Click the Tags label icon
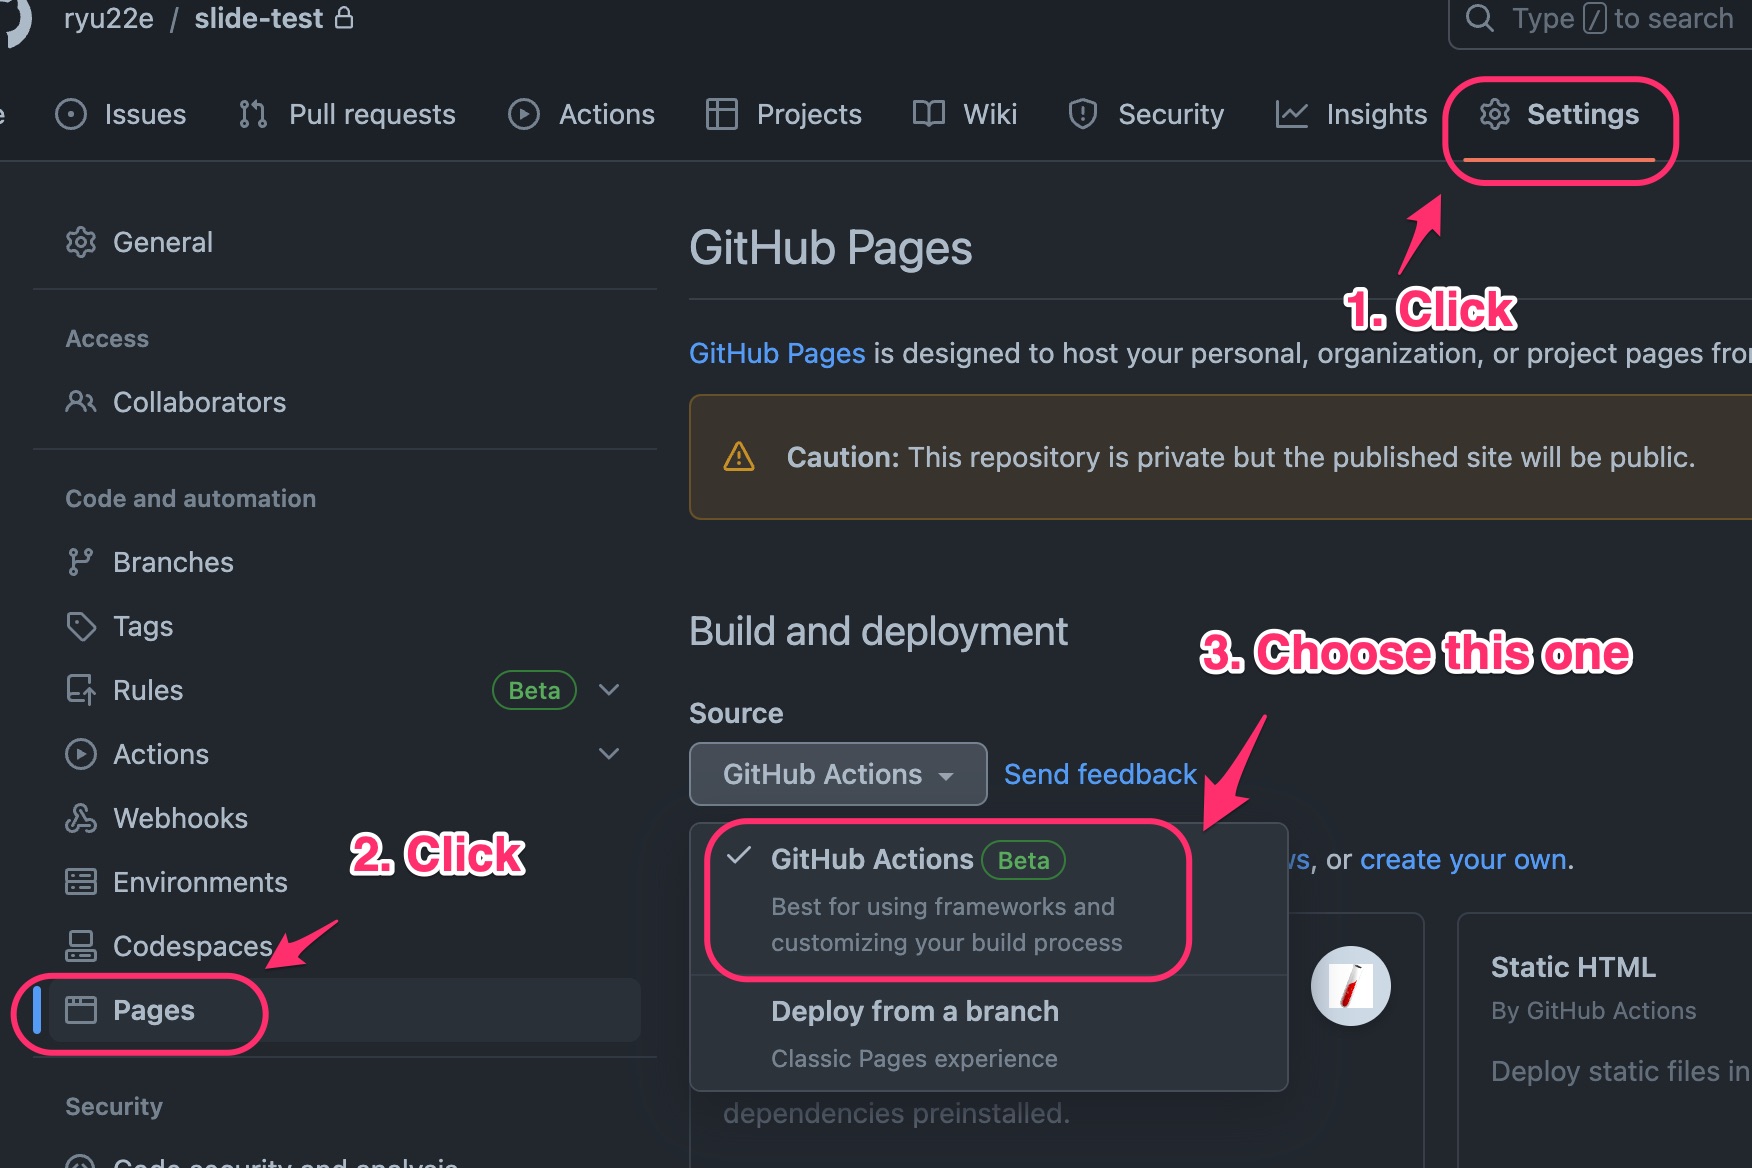Screen dimensions: 1752x1168 tap(81, 626)
